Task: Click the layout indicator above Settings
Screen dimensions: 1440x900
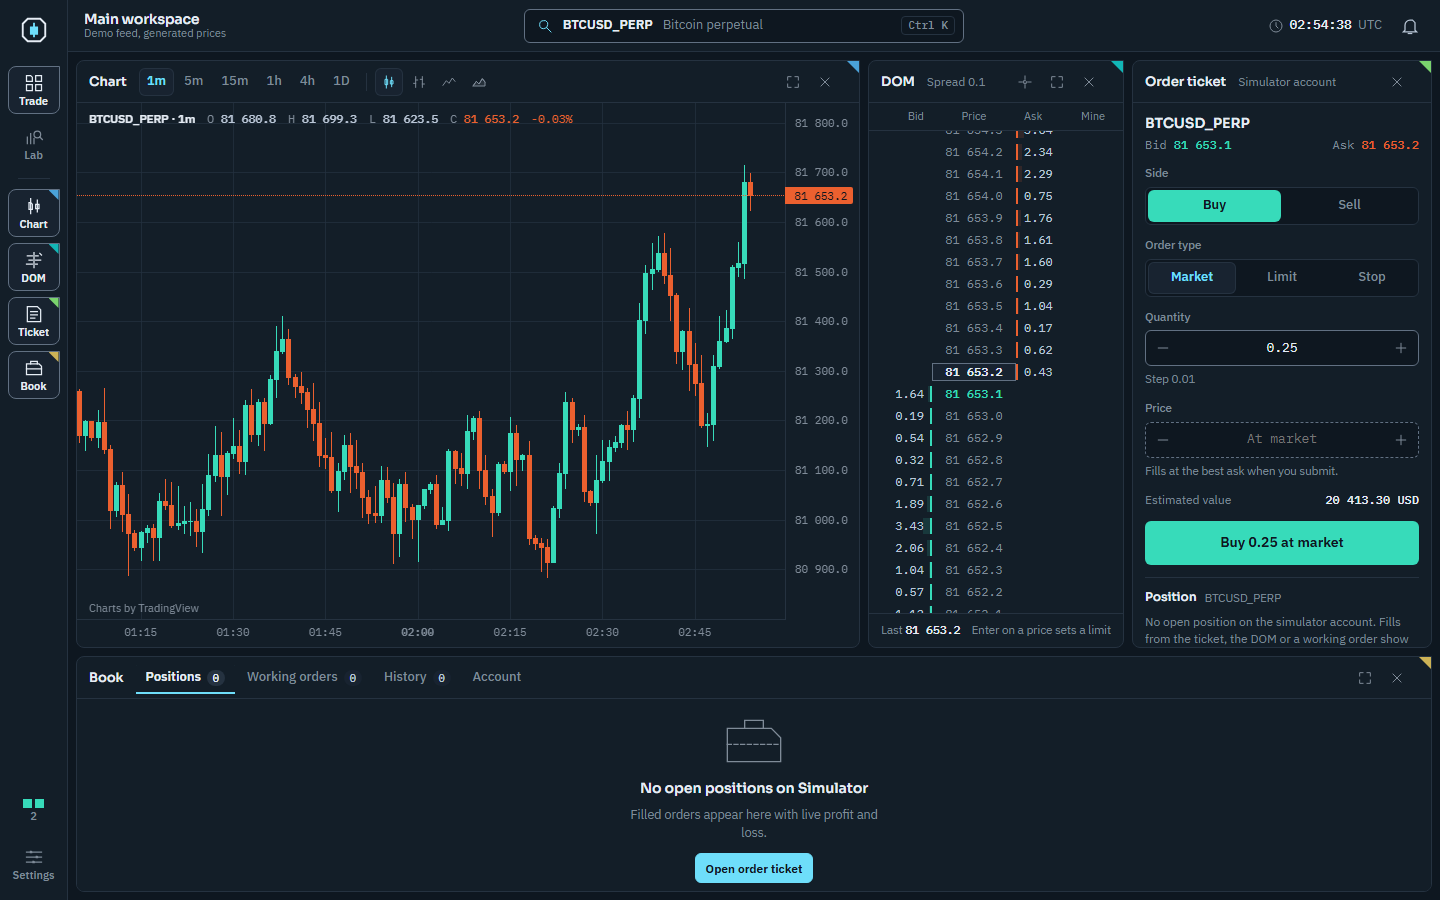Action: point(34,809)
